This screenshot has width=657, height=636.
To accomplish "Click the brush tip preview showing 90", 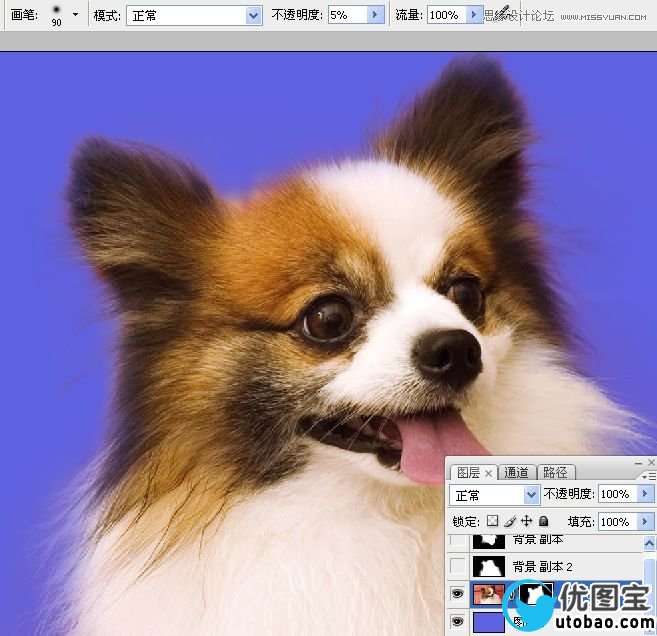I will 56,15.
